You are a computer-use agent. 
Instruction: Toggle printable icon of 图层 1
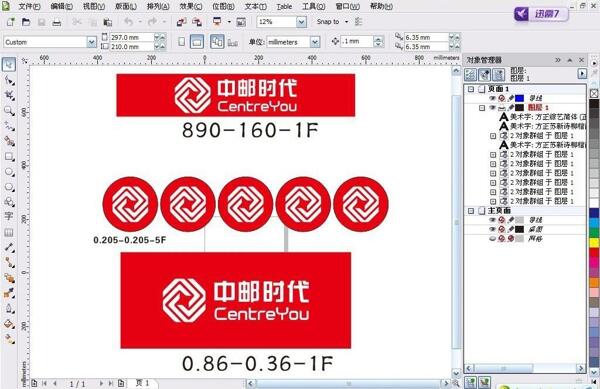pos(502,107)
